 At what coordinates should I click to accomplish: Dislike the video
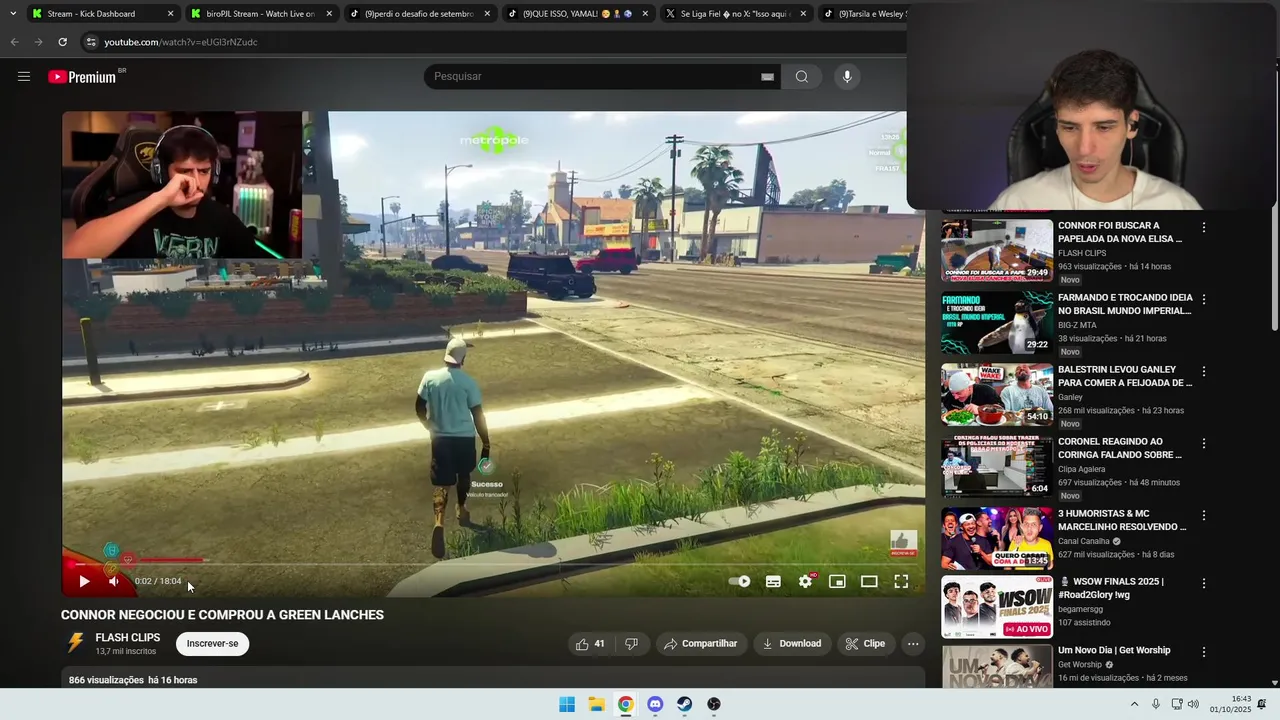tap(631, 644)
